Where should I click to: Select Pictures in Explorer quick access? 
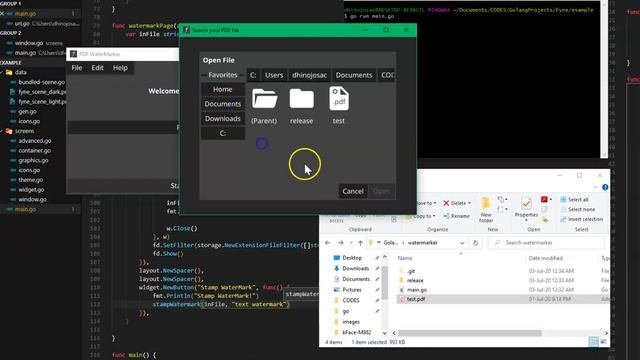pyautogui.click(x=348, y=290)
